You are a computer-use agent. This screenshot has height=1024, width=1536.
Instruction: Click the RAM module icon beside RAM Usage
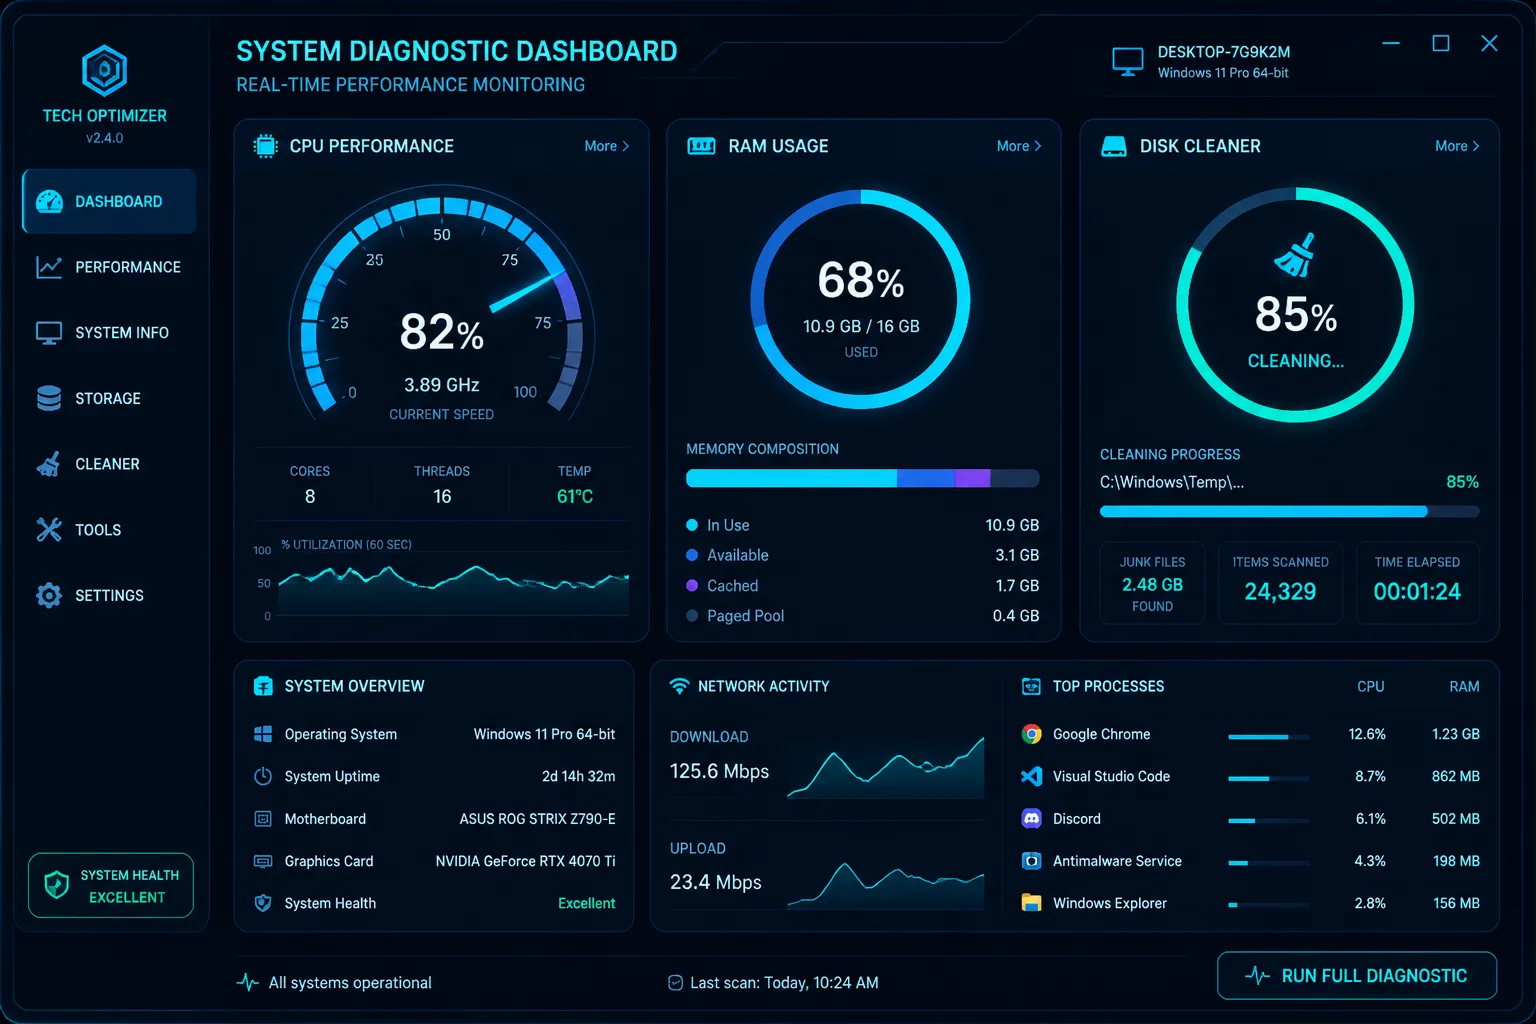click(x=701, y=146)
